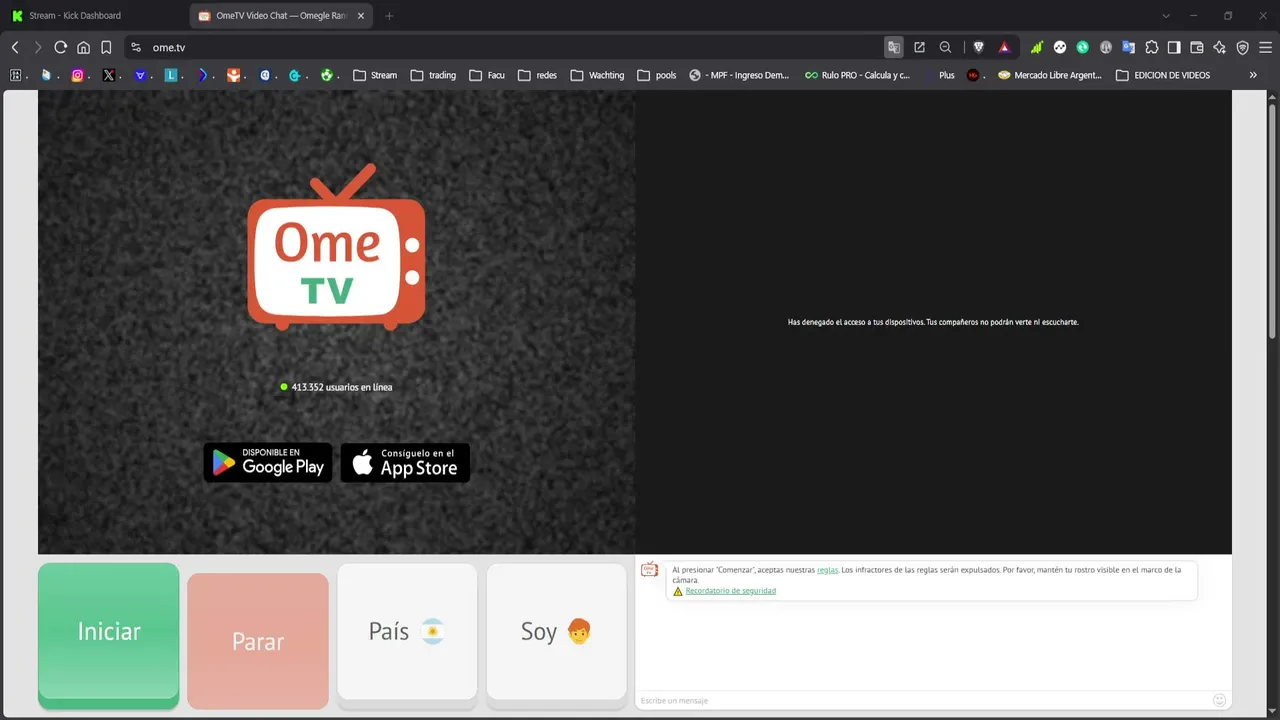Open Rulo PRO - Calcula bookmark

pos(858,75)
